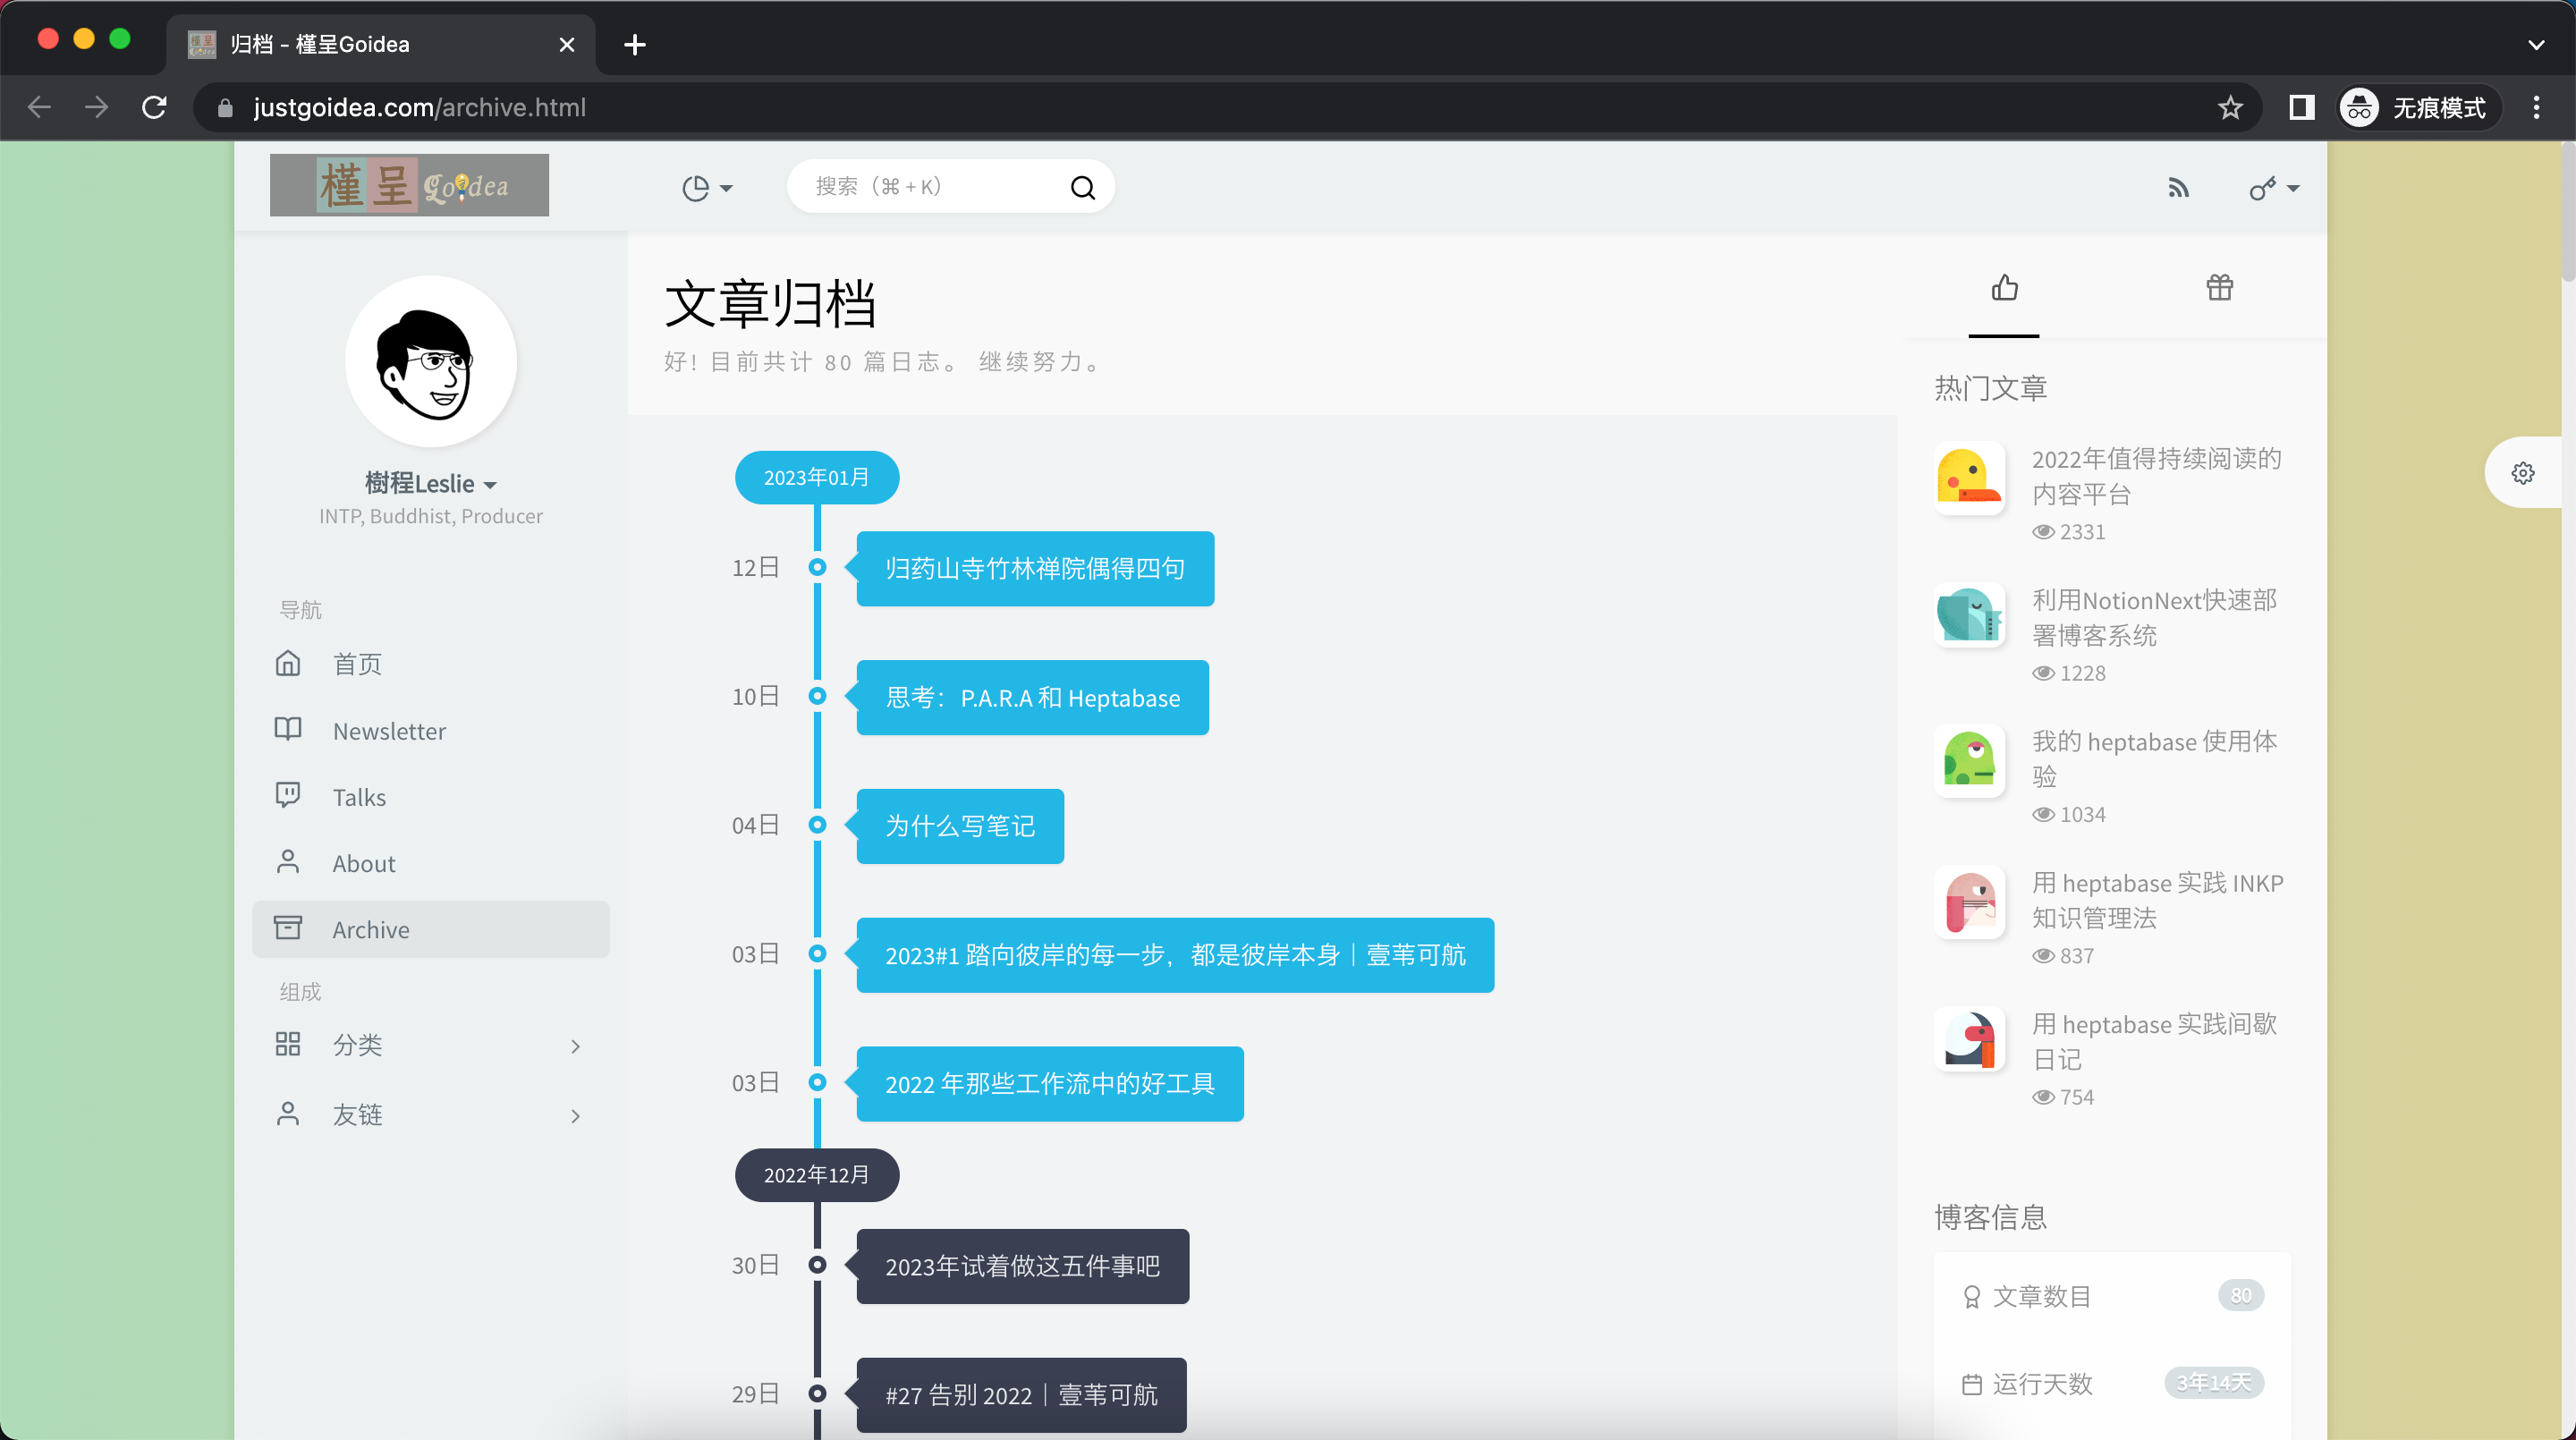Open the theme mode clock icon dropdown
2576x1440 pixels.
click(x=707, y=188)
